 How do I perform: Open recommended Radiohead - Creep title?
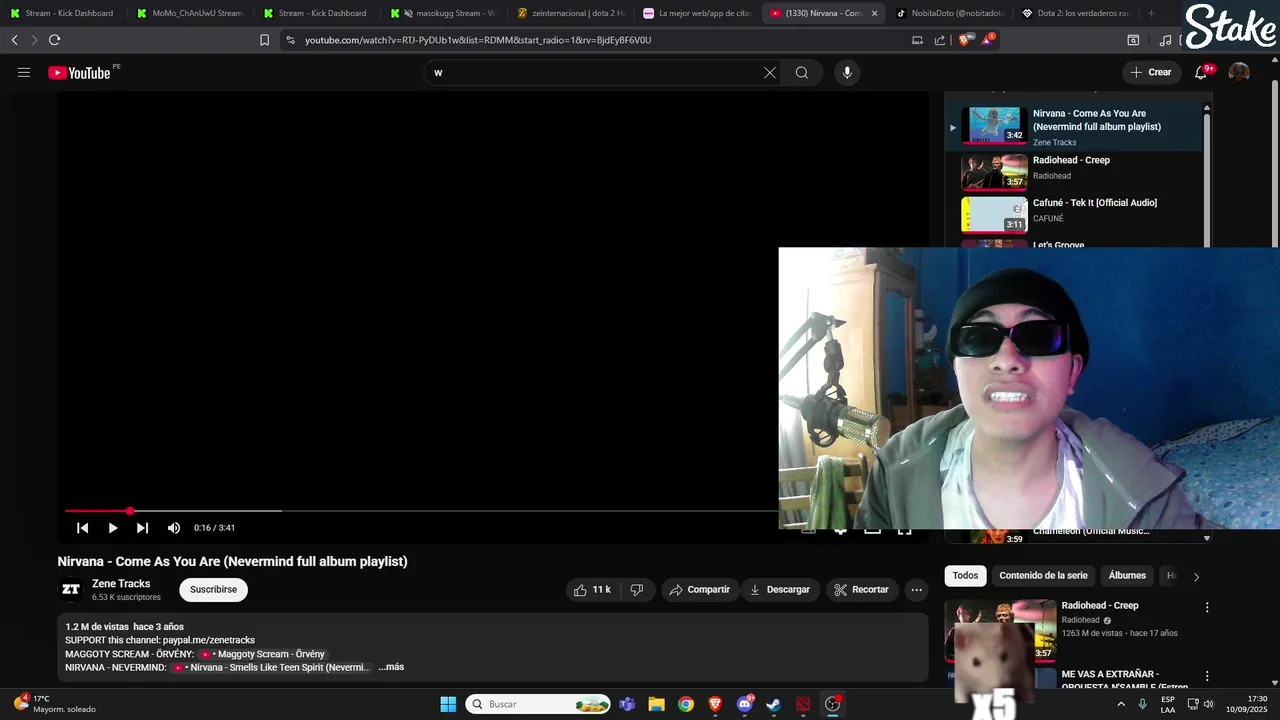(x=1100, y=606)
